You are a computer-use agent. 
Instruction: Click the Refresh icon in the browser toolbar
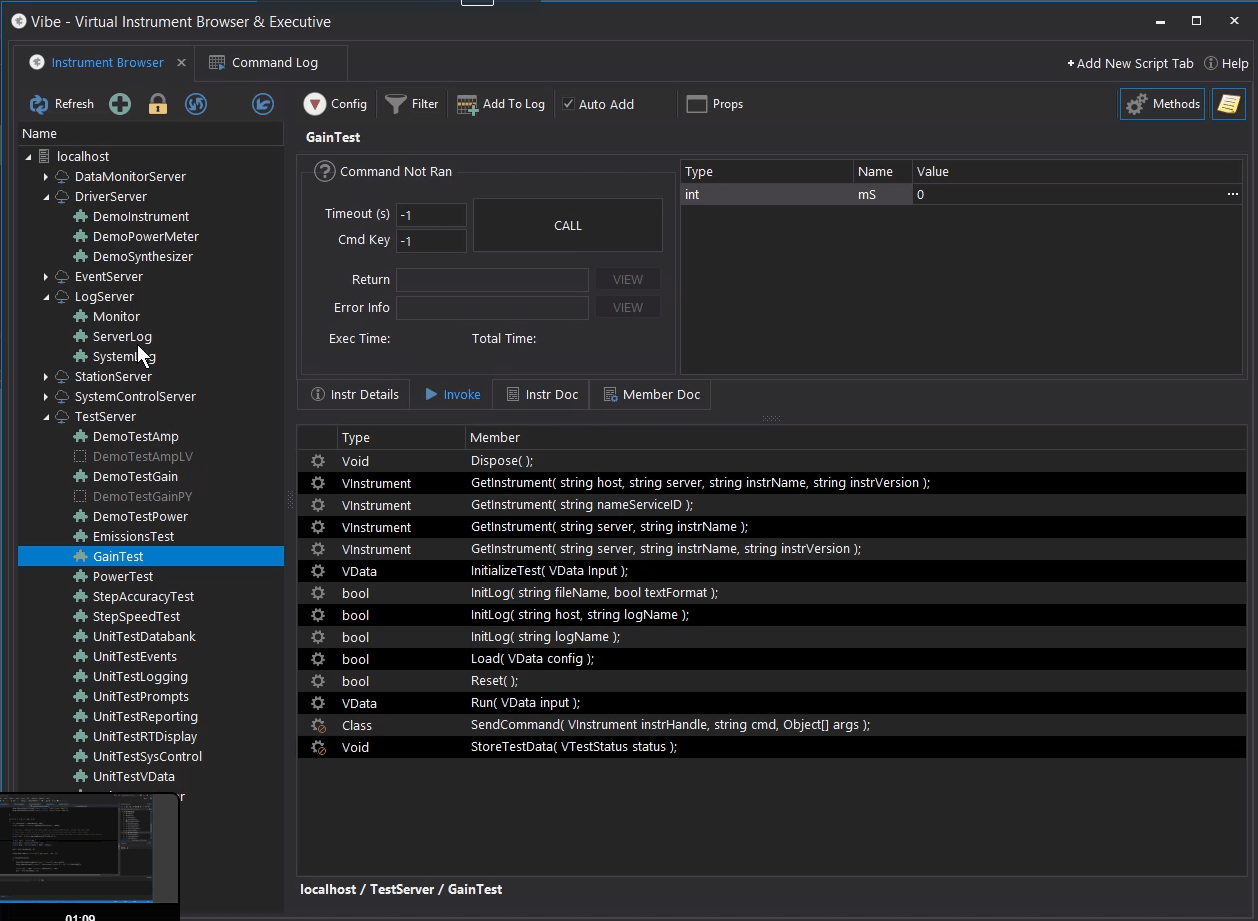[38, 103]
